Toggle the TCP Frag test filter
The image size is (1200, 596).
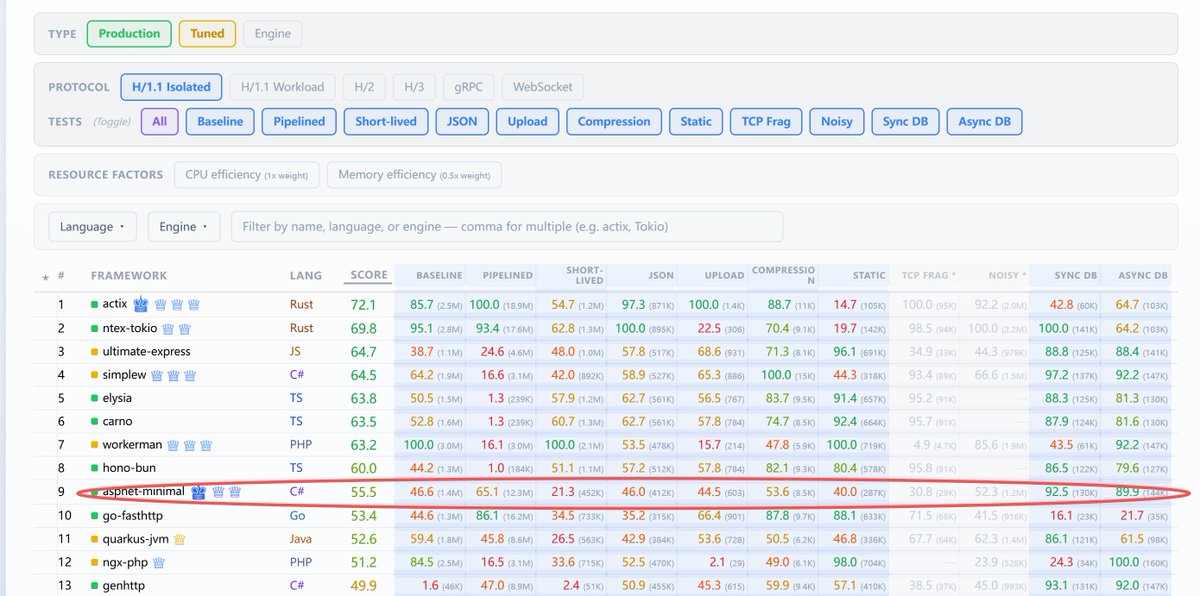click(766, 121)
